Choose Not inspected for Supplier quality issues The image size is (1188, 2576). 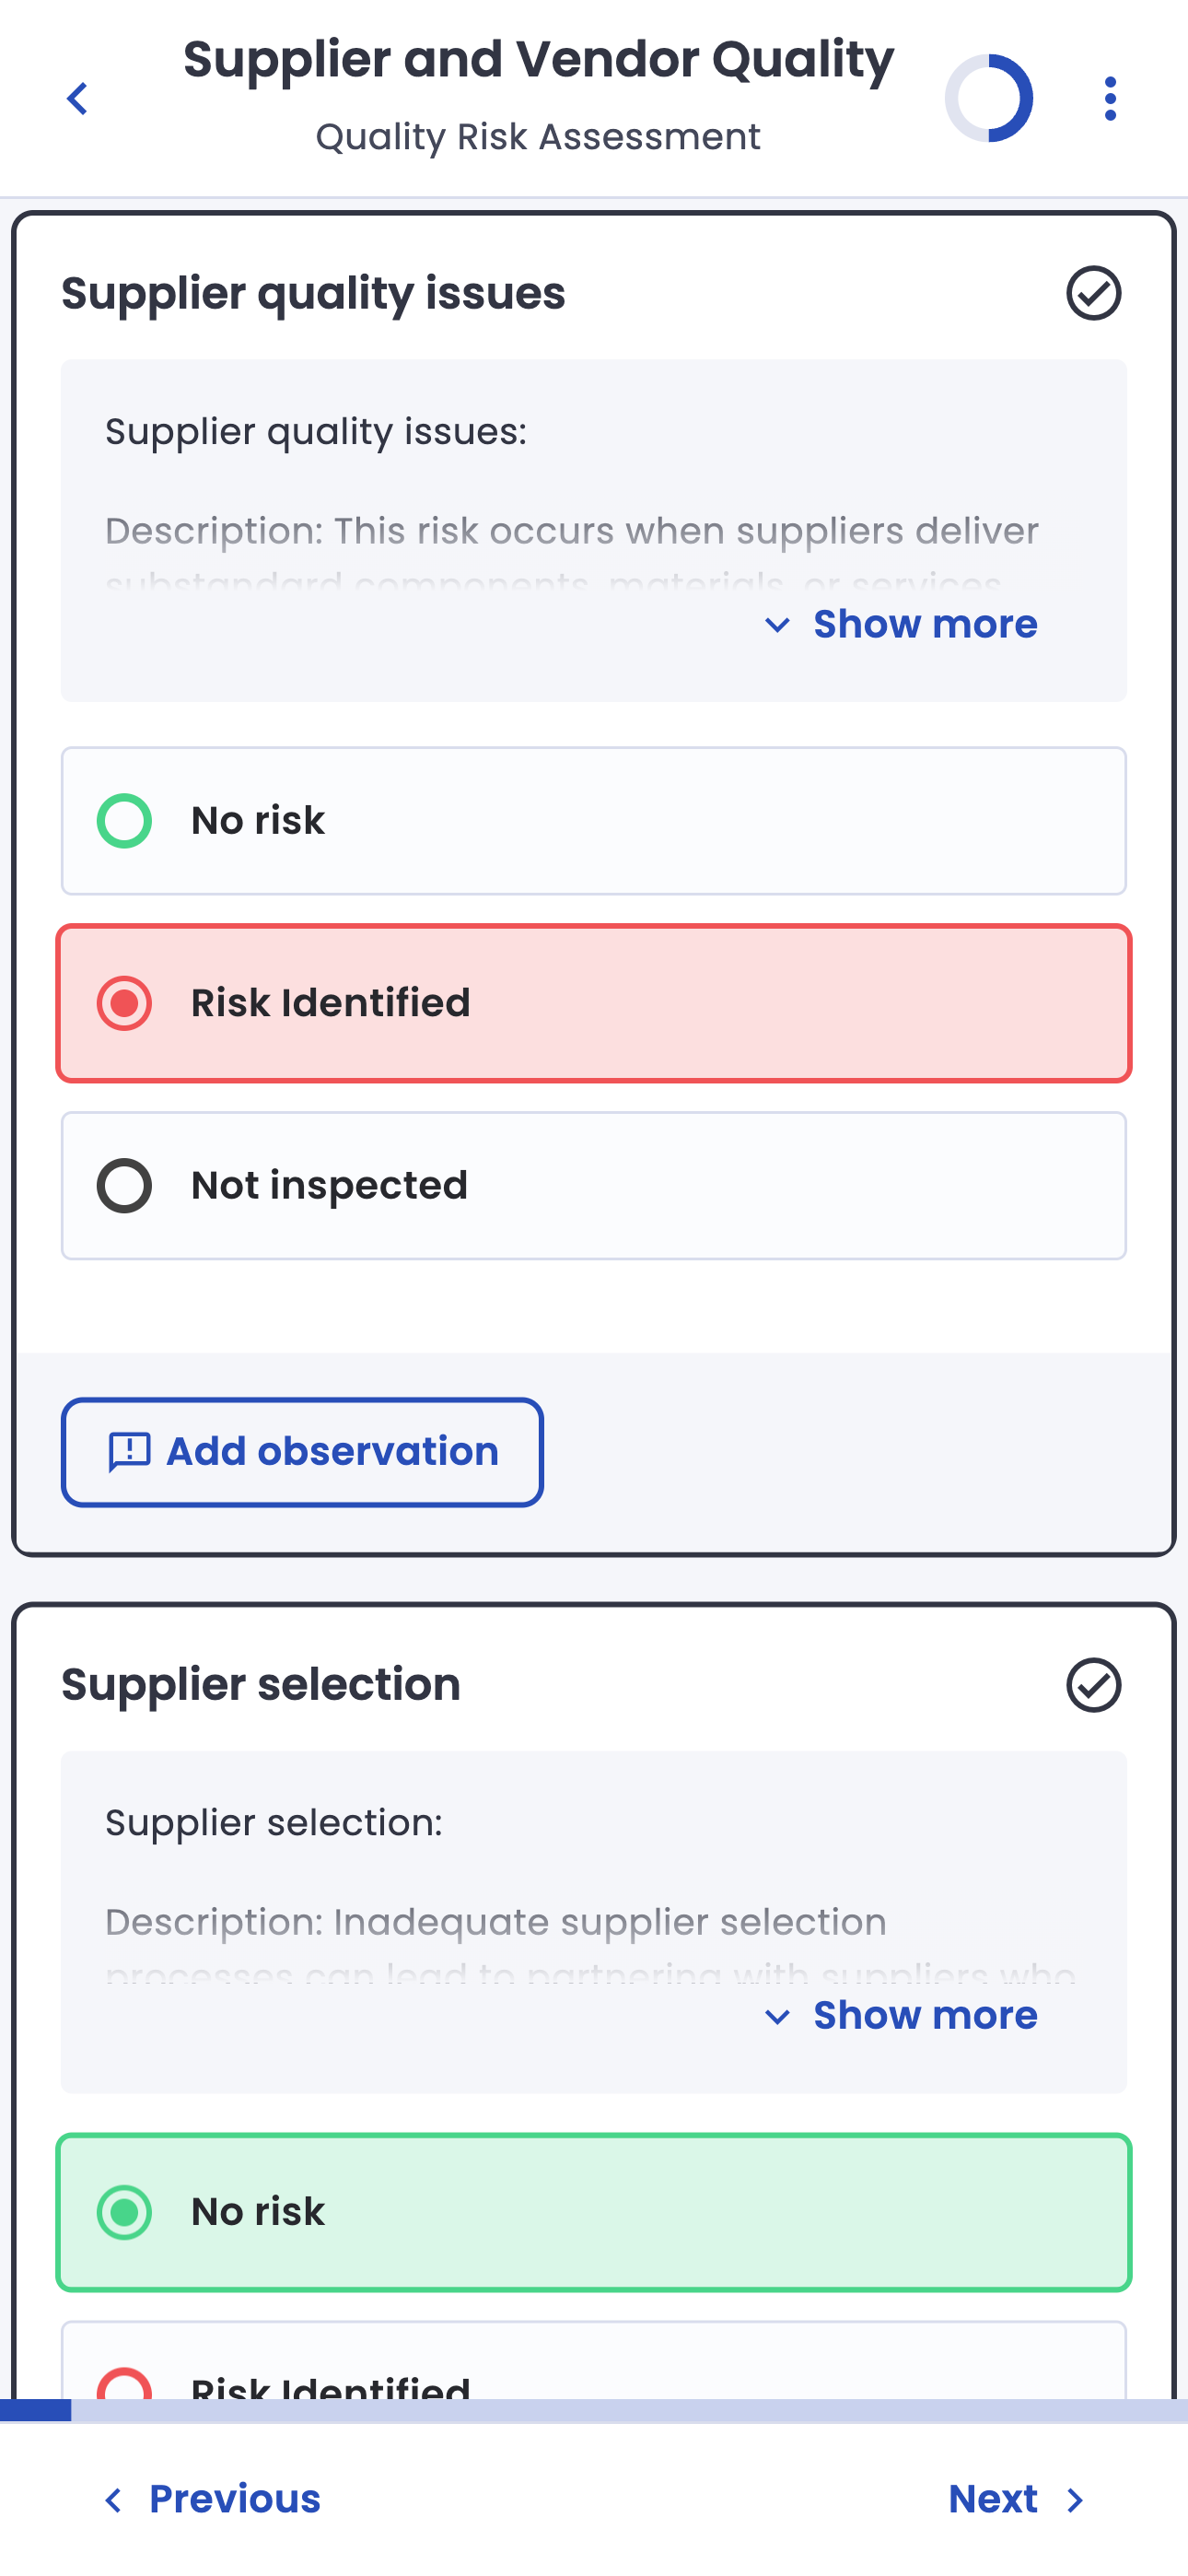click(x=593, y=1186)
